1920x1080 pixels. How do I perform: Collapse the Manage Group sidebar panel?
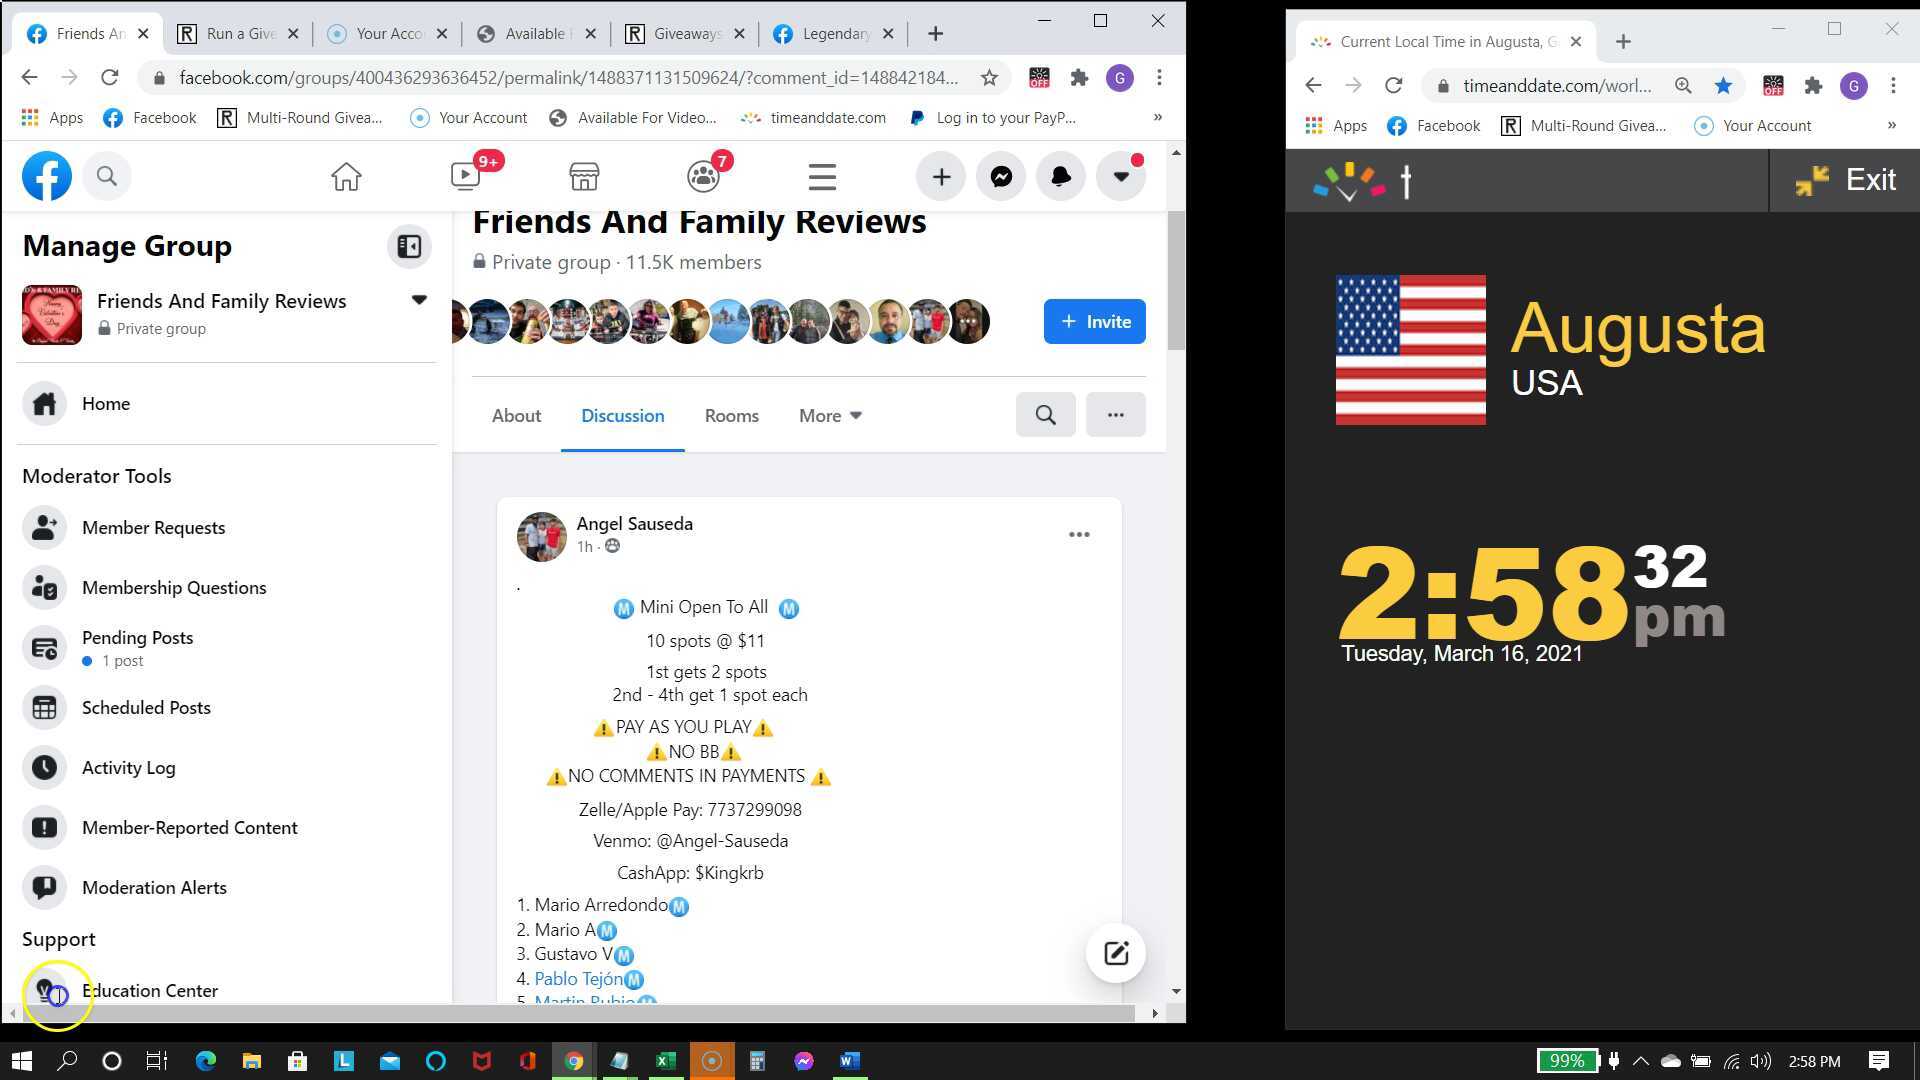tap(409, 247)
